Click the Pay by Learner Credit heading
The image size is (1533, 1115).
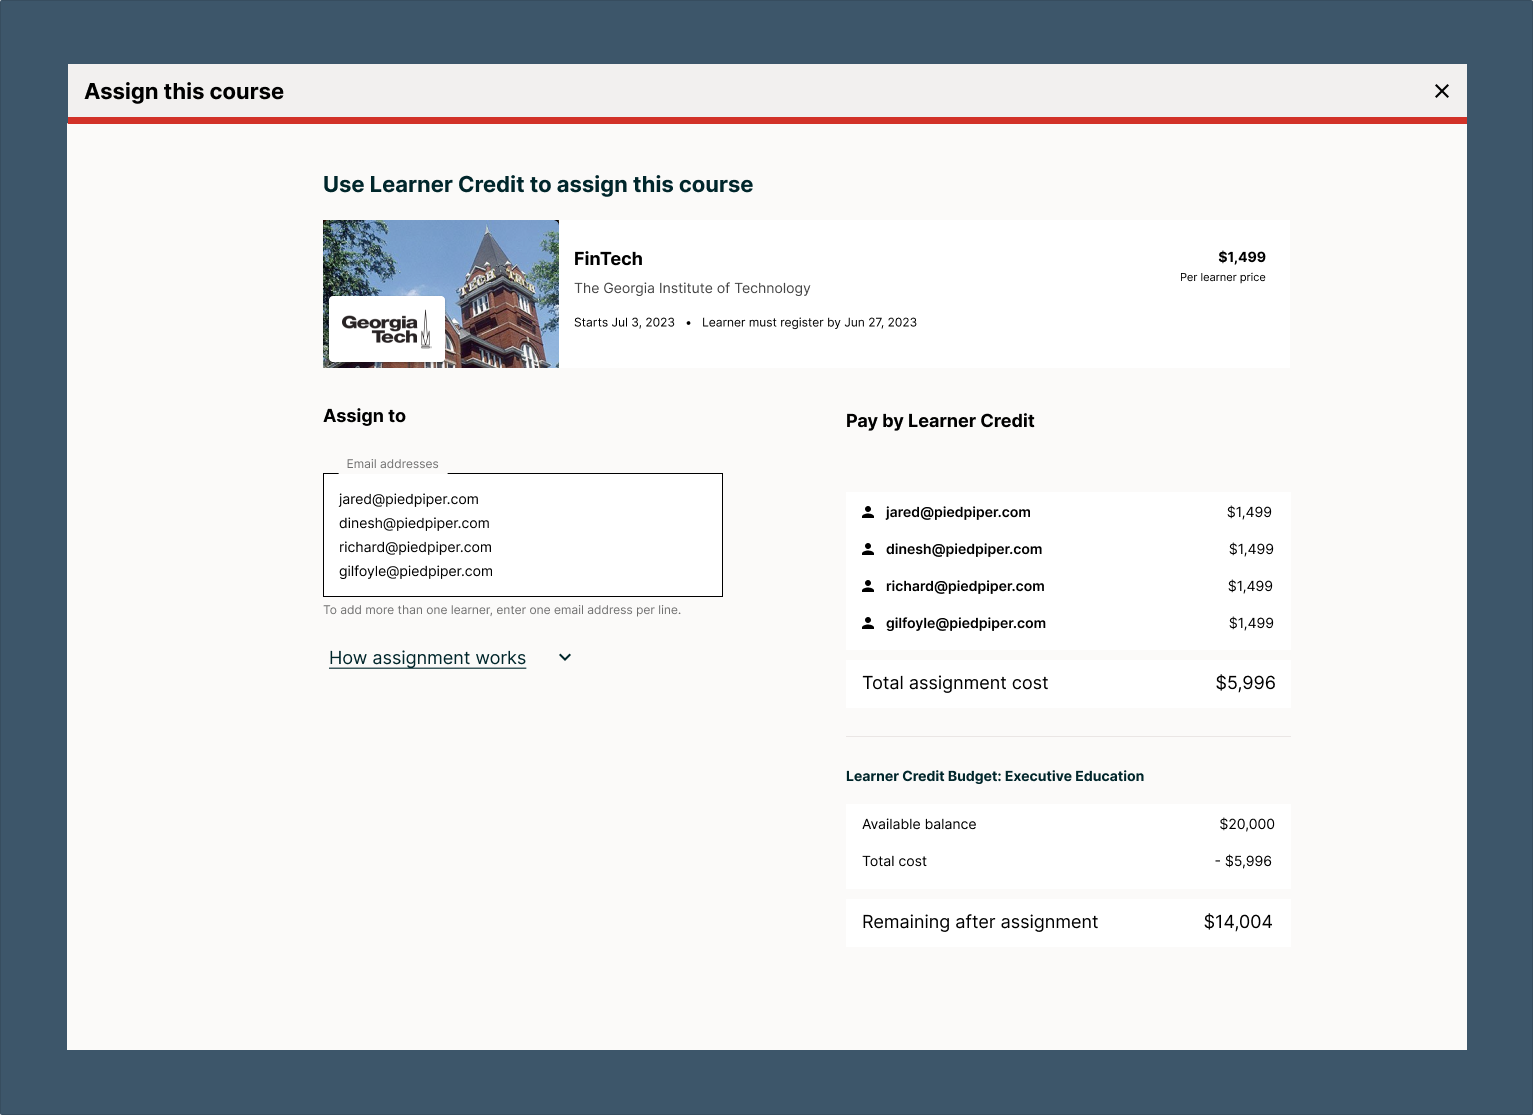(940, 421)
